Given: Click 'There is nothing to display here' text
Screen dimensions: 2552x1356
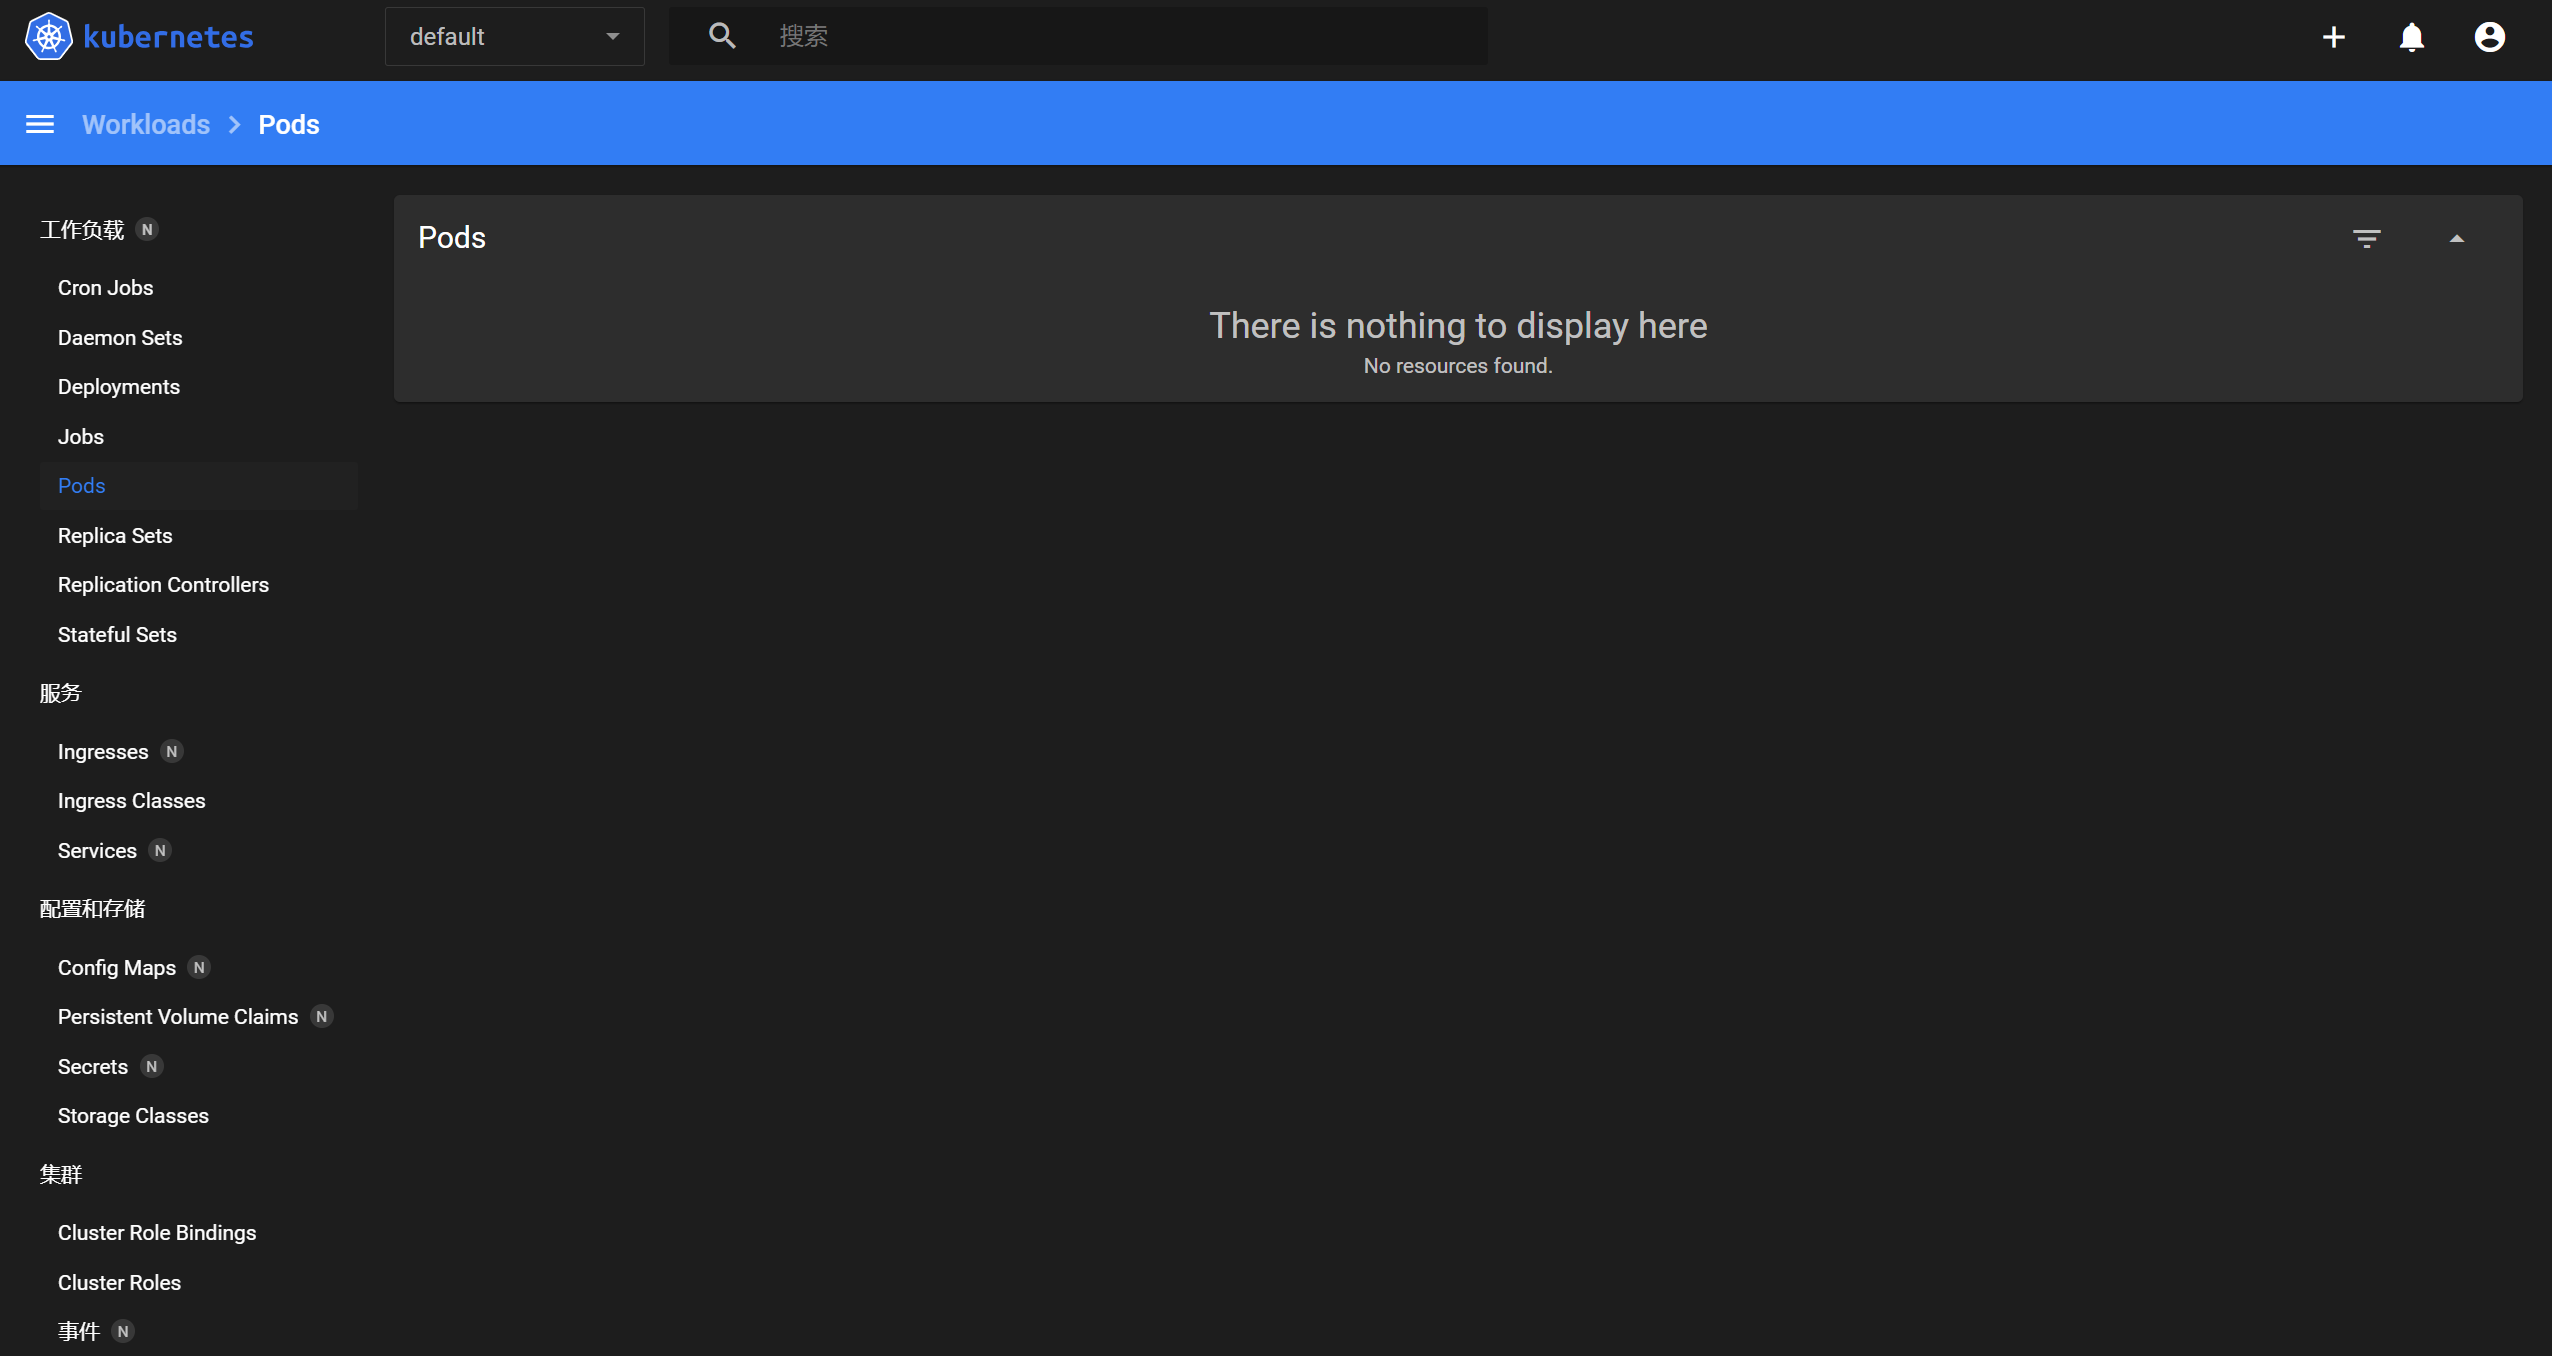Looking at the screenshot, I should pyautogui.click(x=1458, y=326).
